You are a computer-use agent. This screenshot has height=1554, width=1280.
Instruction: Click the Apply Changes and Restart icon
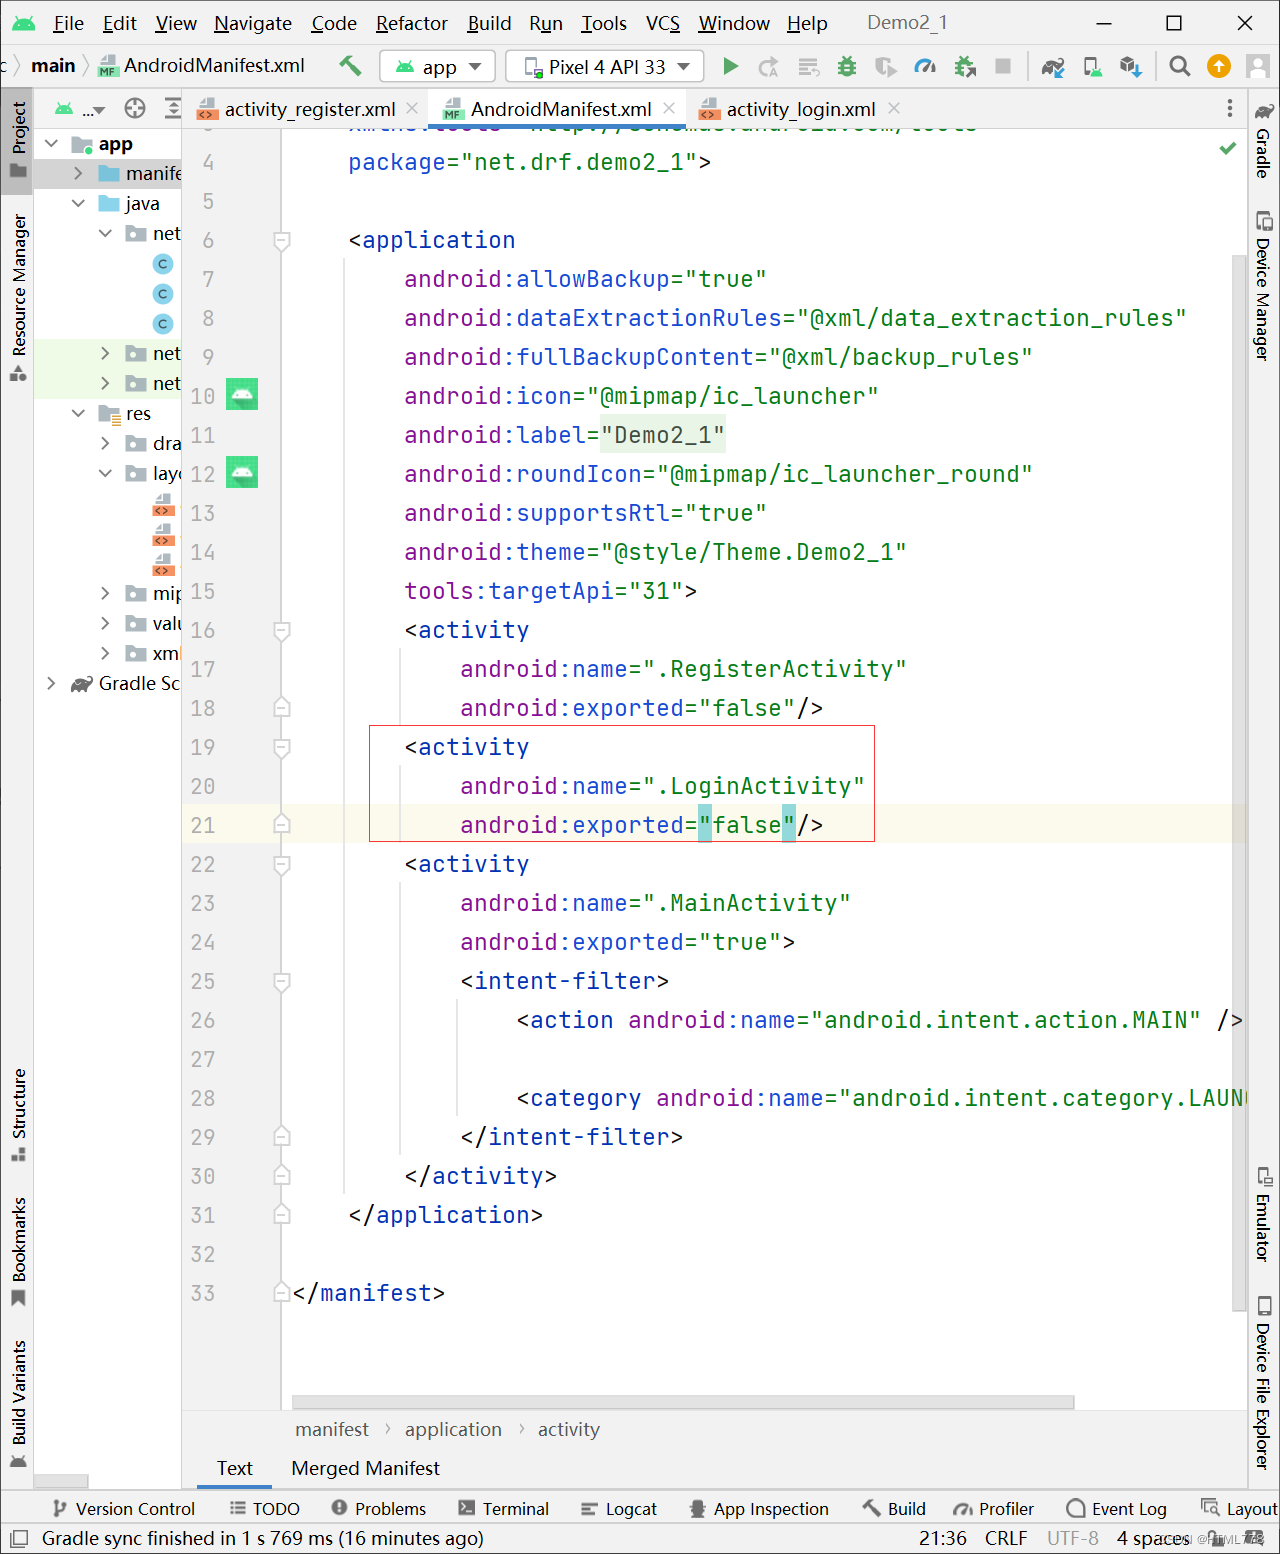tap(768, 66)
